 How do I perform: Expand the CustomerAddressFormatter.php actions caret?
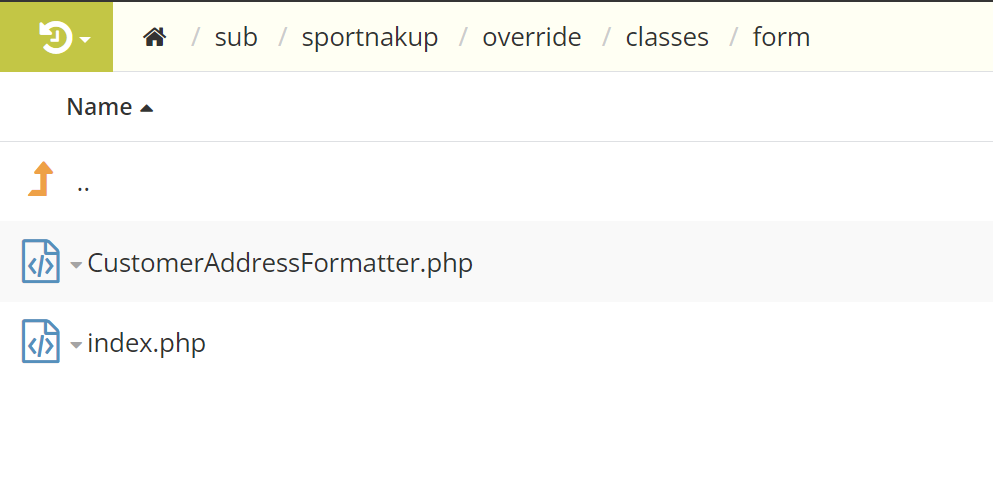click(x=77, y=266)
